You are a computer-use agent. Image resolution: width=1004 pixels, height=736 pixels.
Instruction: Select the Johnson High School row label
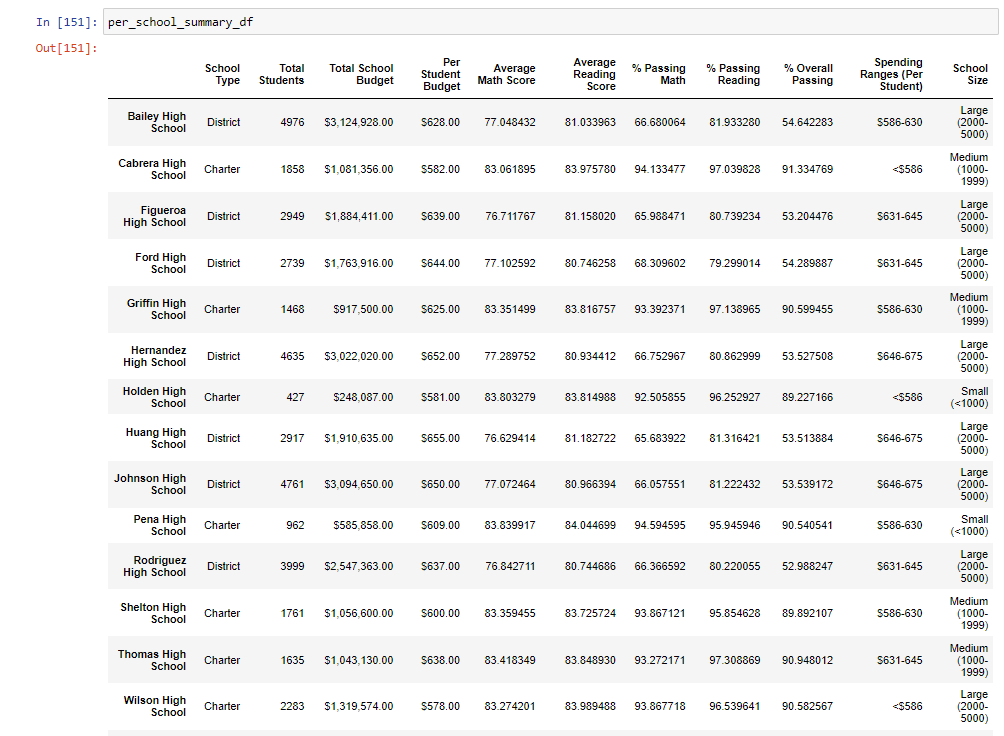click(x=150, y=484)
